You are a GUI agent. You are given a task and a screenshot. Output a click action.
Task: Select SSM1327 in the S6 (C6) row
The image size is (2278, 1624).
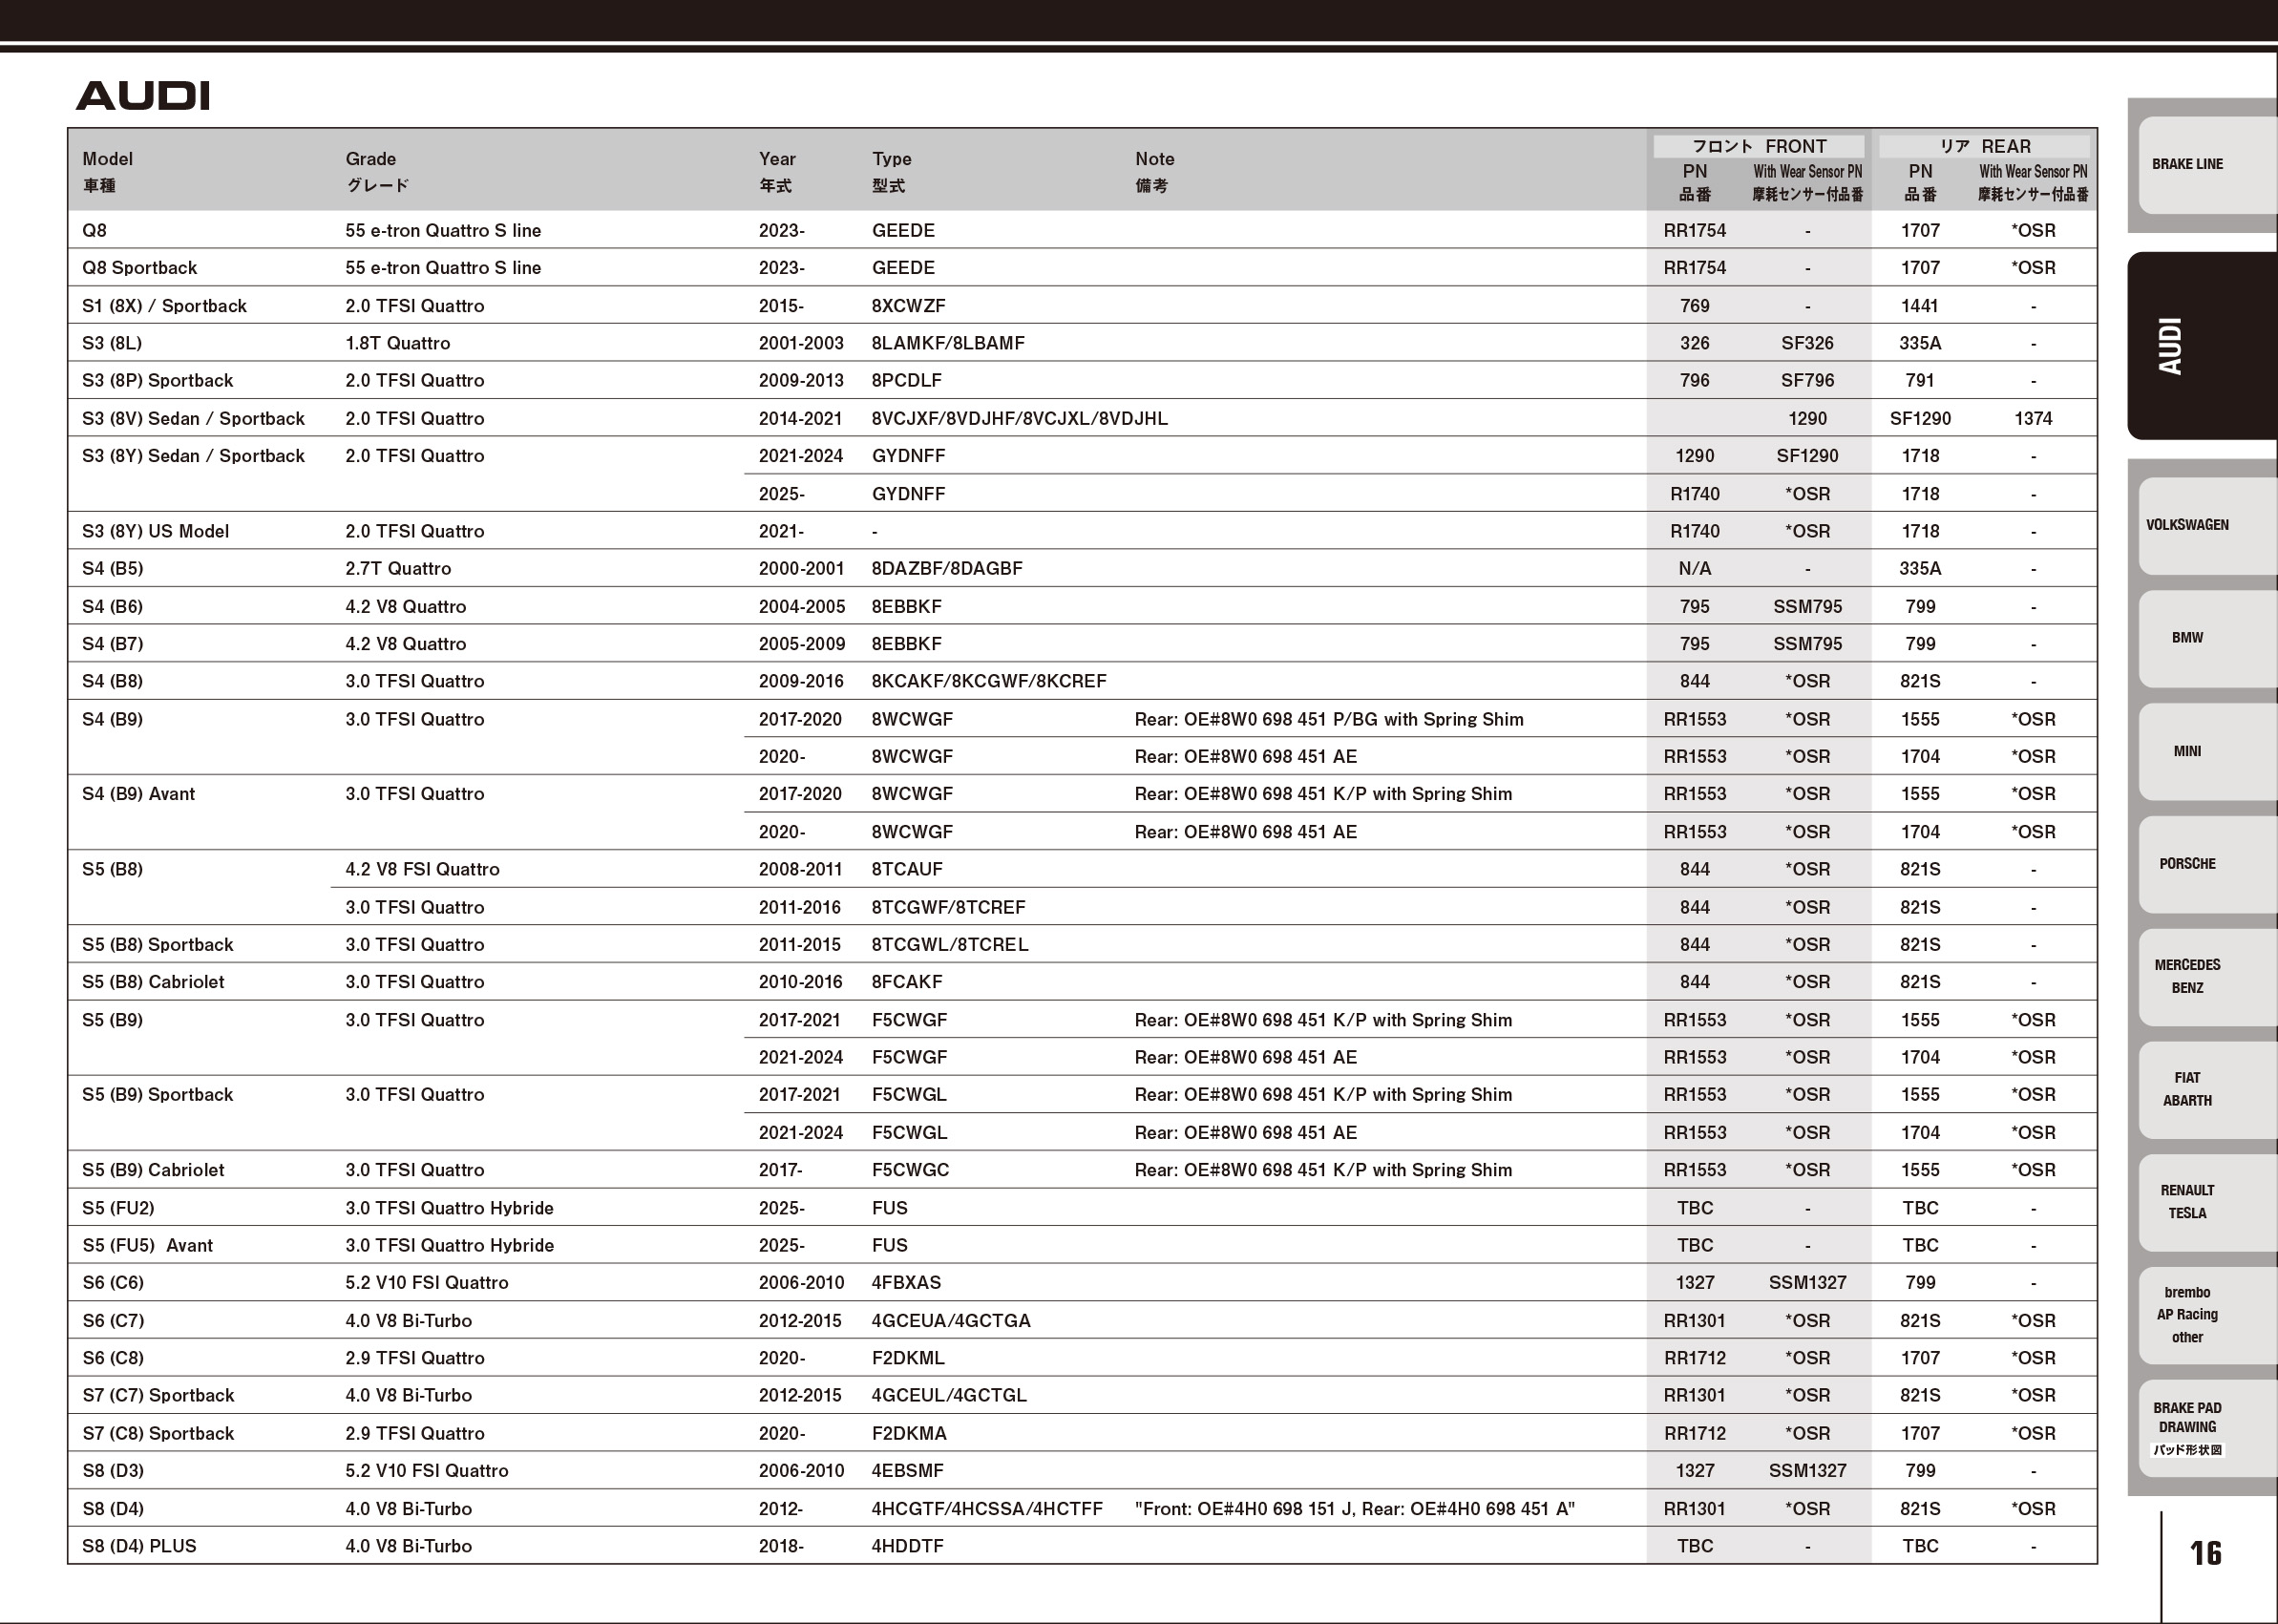coord(1807,1283)
